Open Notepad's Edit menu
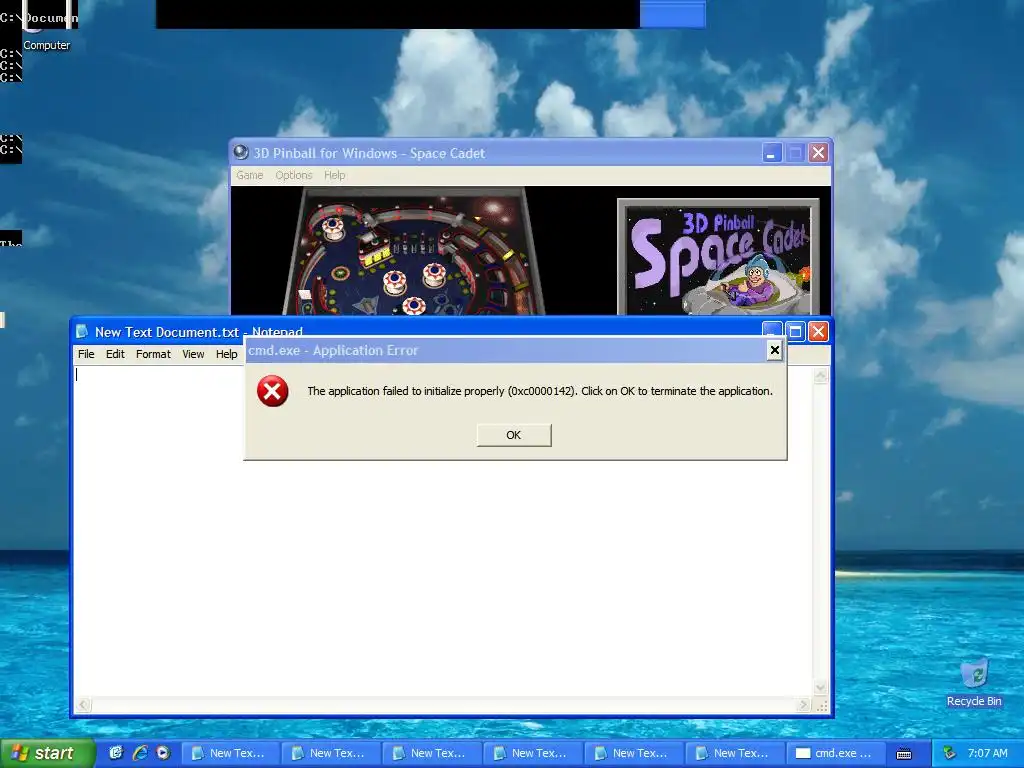Image resolution: width=1024 pixels, height=768 pixels. [x=115, y=354]
